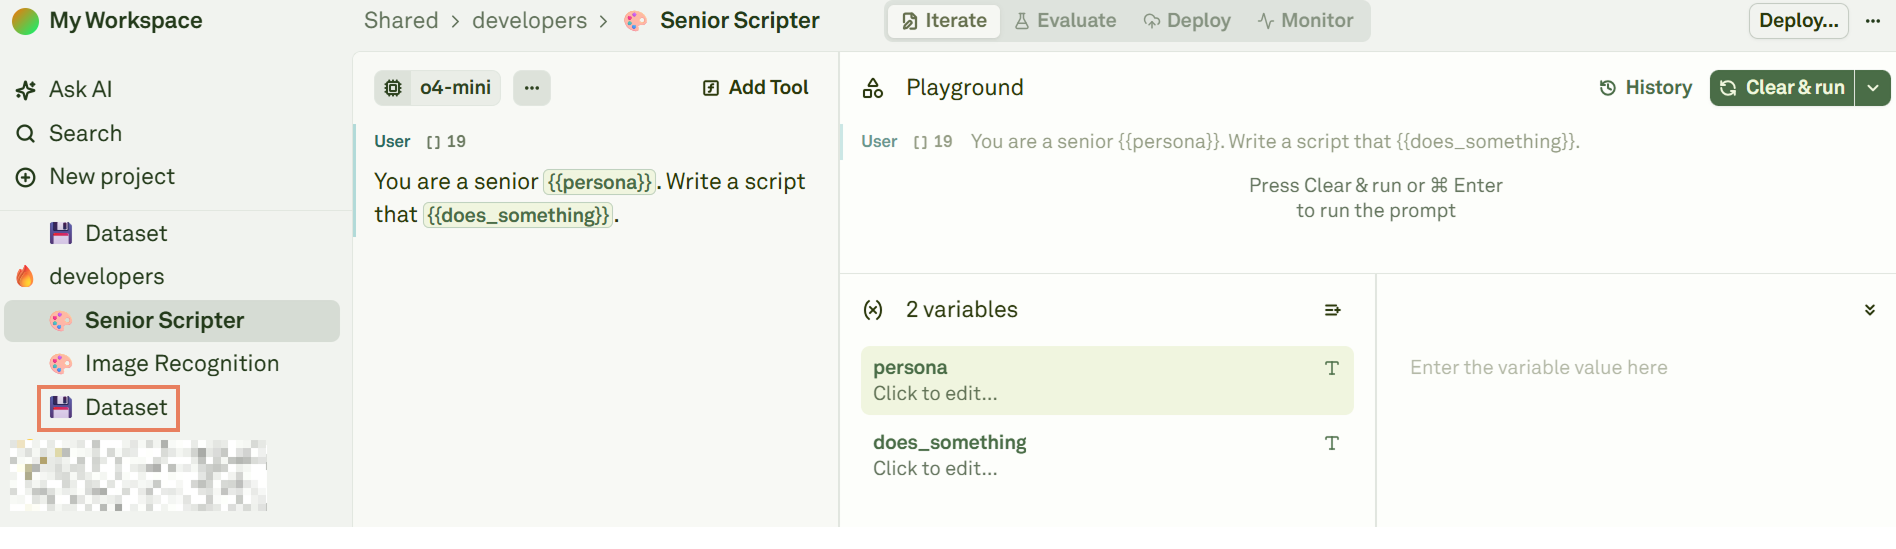Click the New project plus icon
Screen dimensions: 1896x549
click(x=26, y=177)
